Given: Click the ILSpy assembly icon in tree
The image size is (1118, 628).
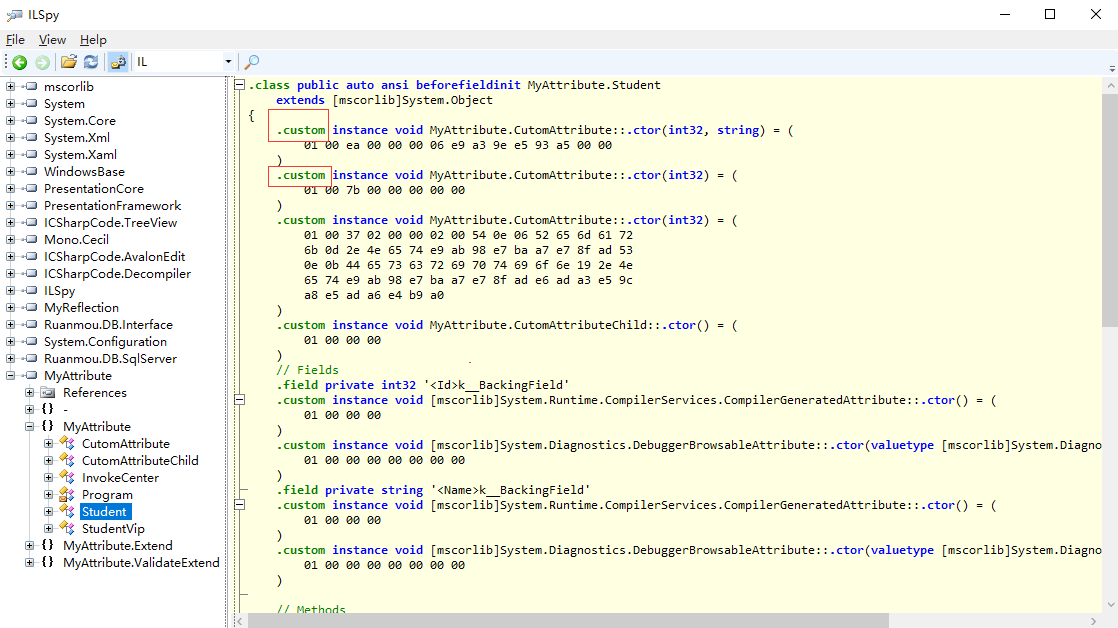Looking at the screenshot, I should pyautogui.click(x=29, y=290).
